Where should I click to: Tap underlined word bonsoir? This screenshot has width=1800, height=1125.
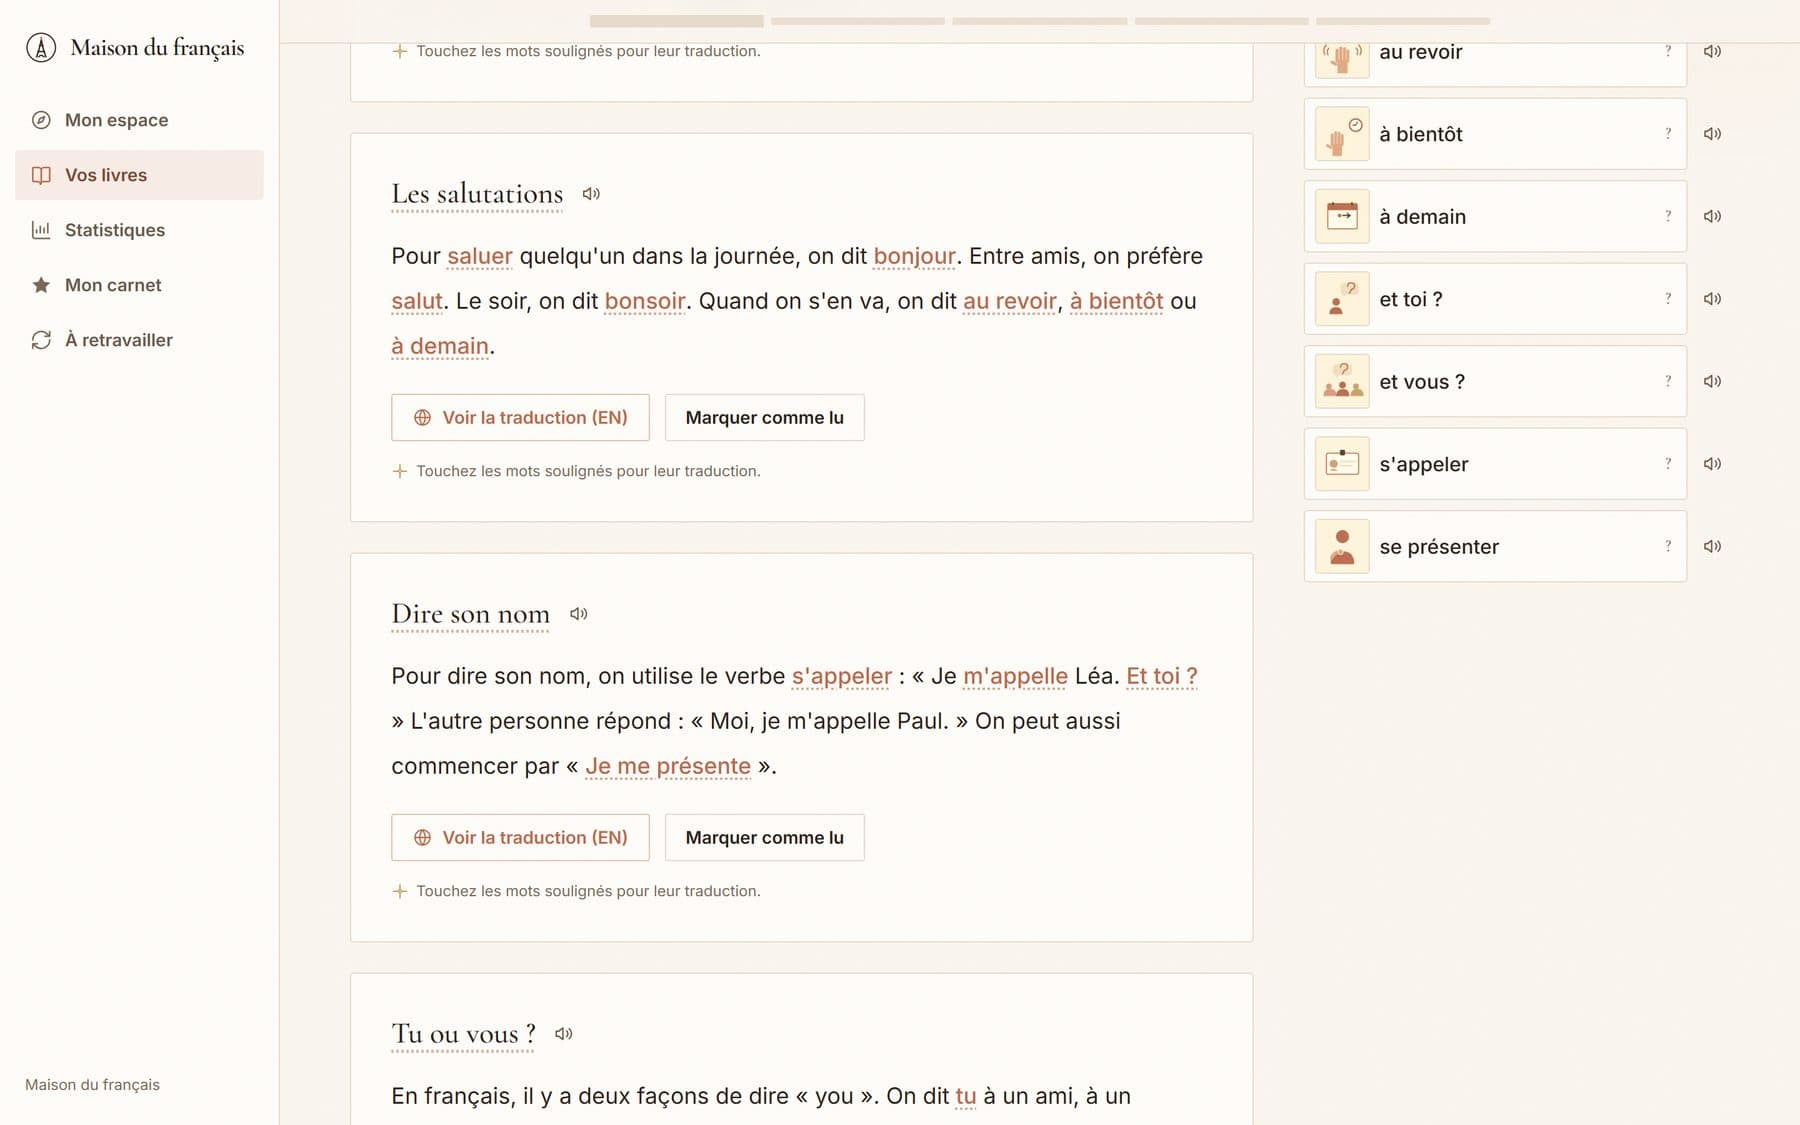pos(645,301)
